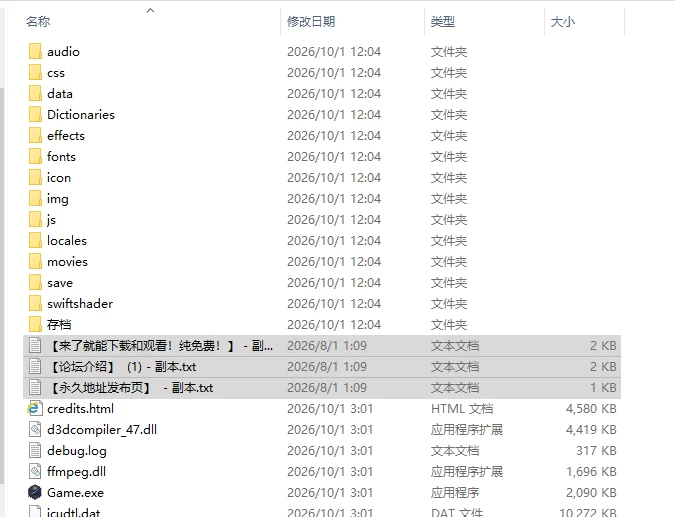The image size is (675, 517).
Task: Select the locales folder name
Action: [67, 241]
